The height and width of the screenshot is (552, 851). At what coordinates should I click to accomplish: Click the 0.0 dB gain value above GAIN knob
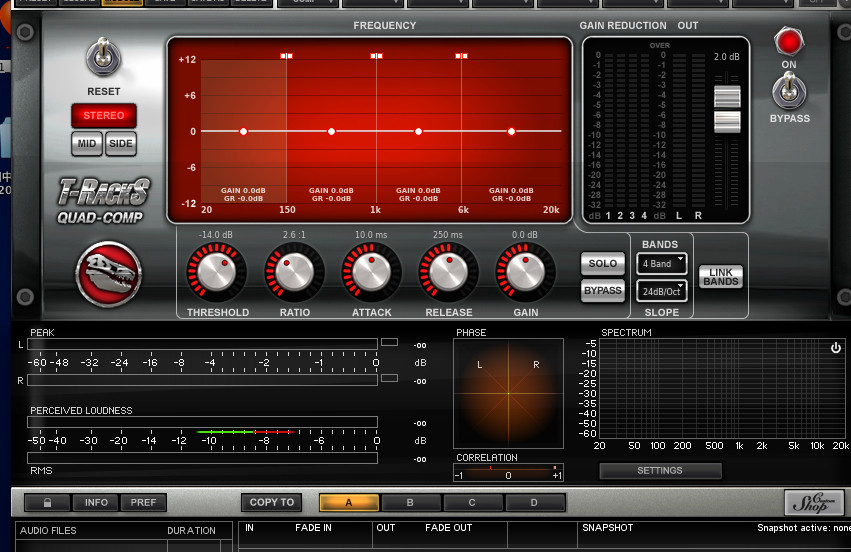coord(525,234)
